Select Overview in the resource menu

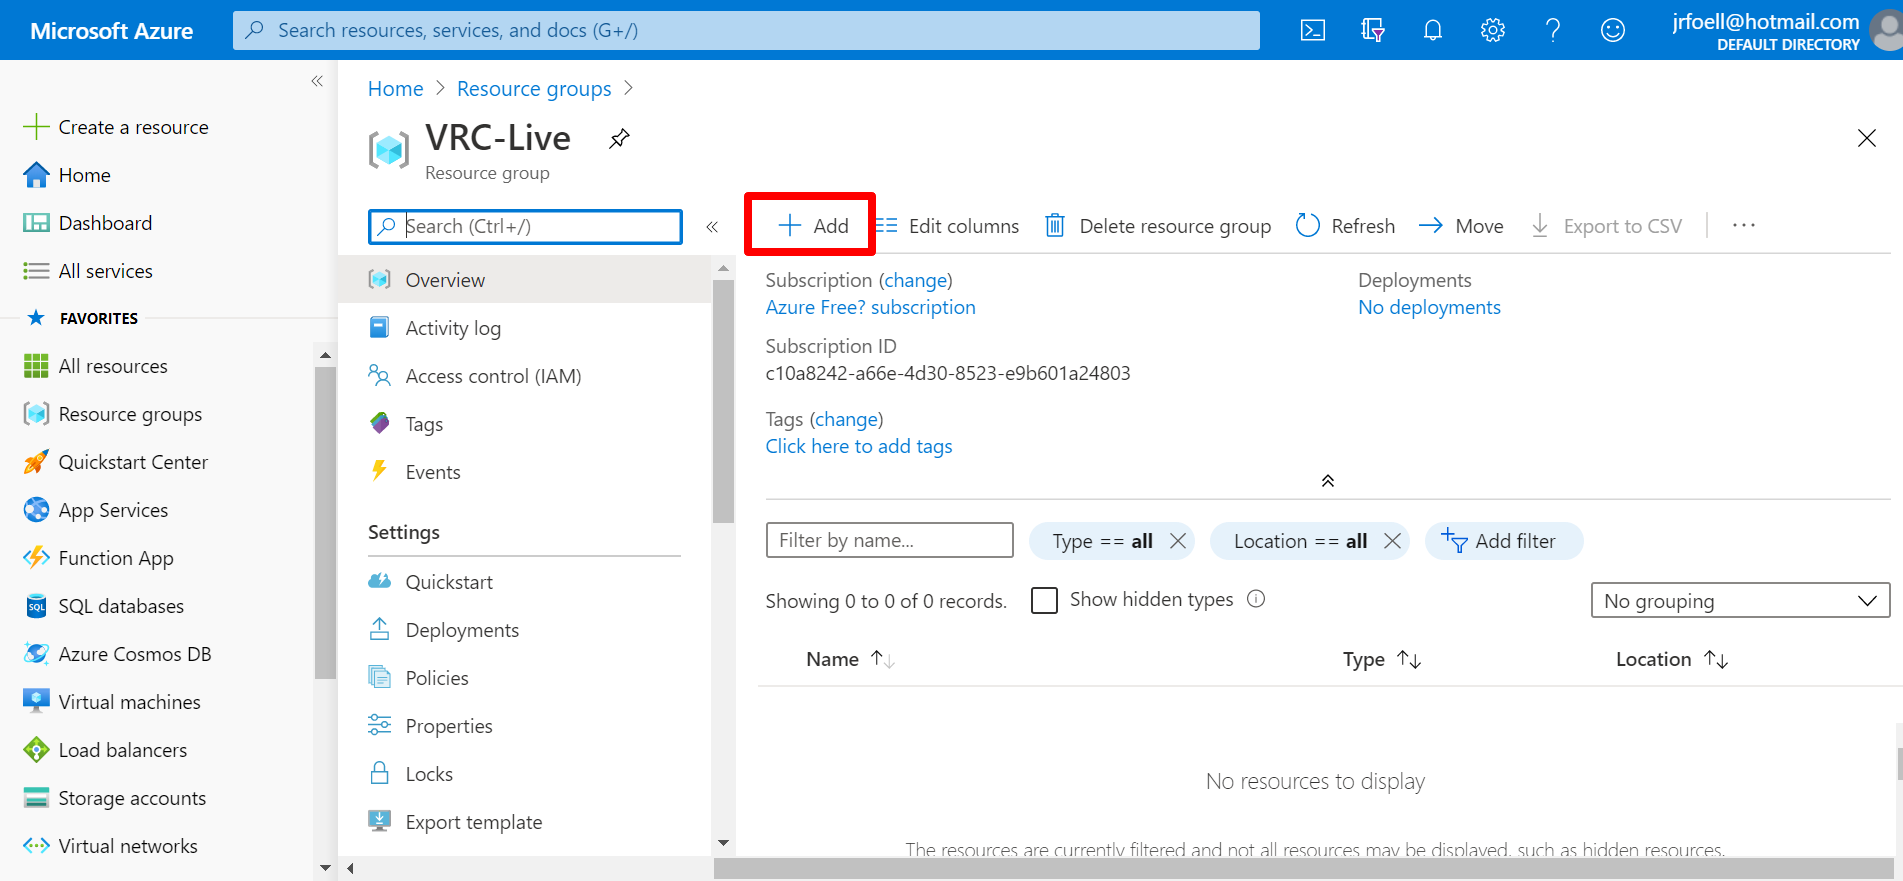pyautogui.click(x=525, y=280)
